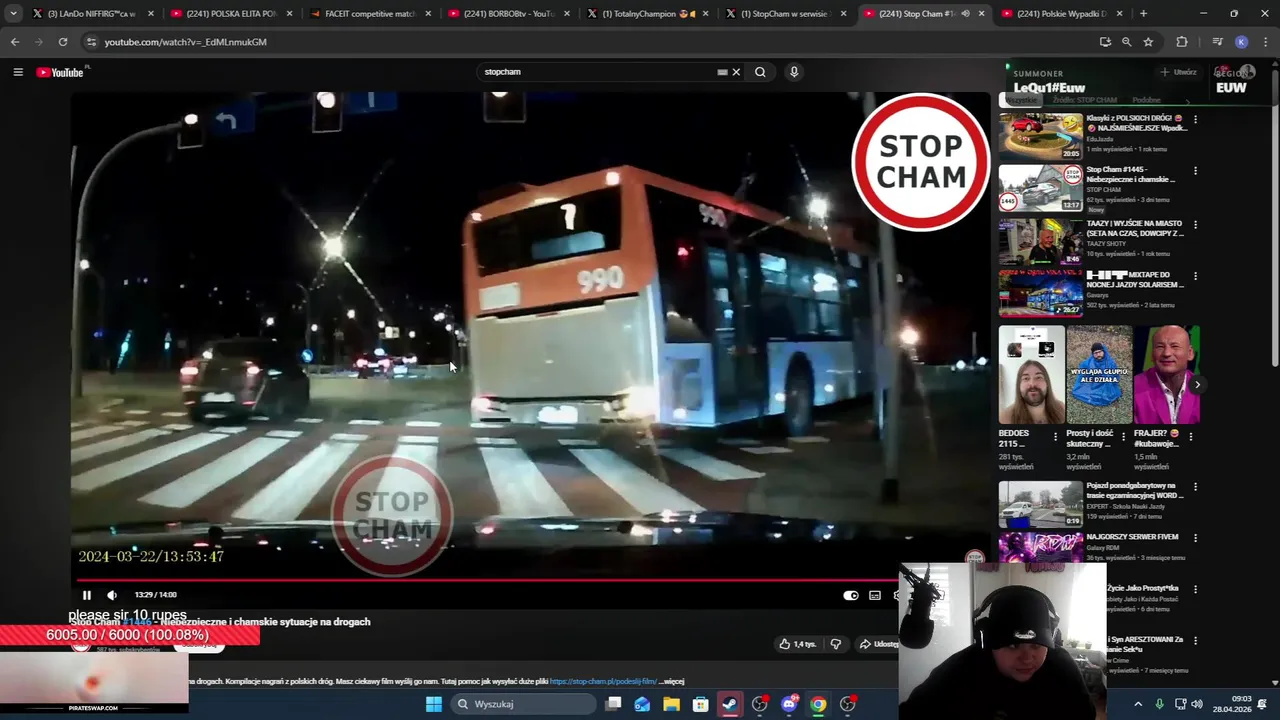1280x720 pixels.
Task: Open the BEDOES 2115 short thumbnail
Action: (x=1031, y=375)
